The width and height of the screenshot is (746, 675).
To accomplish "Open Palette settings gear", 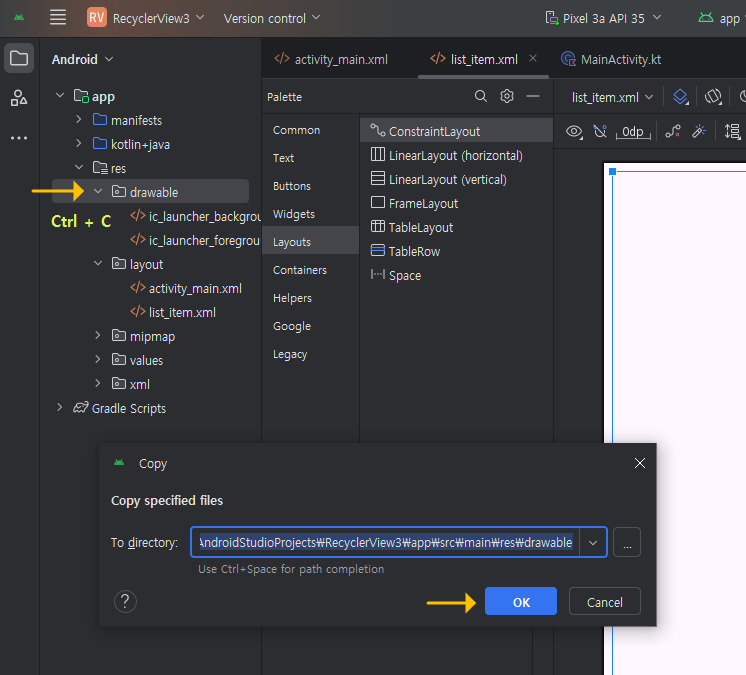I will [x=507, y=97].
